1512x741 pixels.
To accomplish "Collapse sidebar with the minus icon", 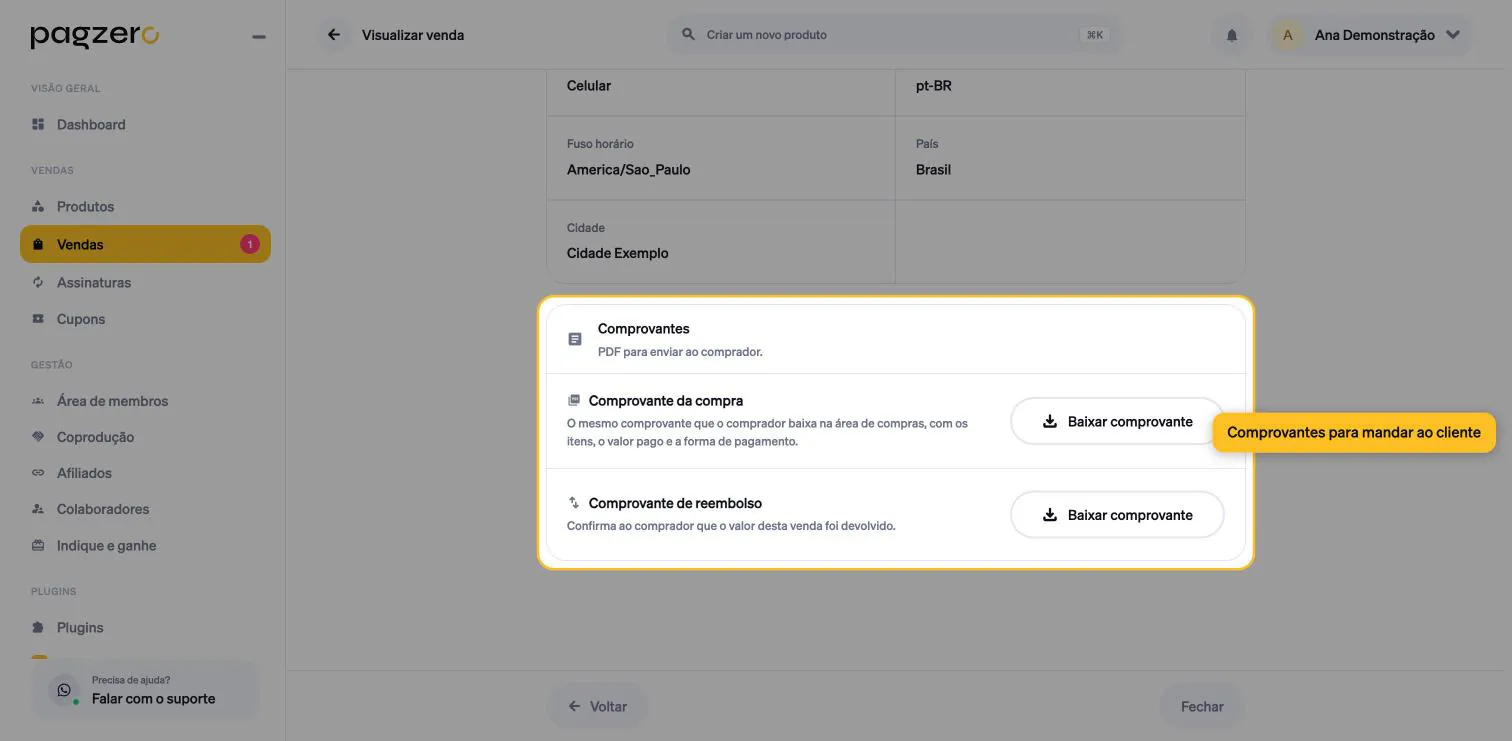I will 259,37.
